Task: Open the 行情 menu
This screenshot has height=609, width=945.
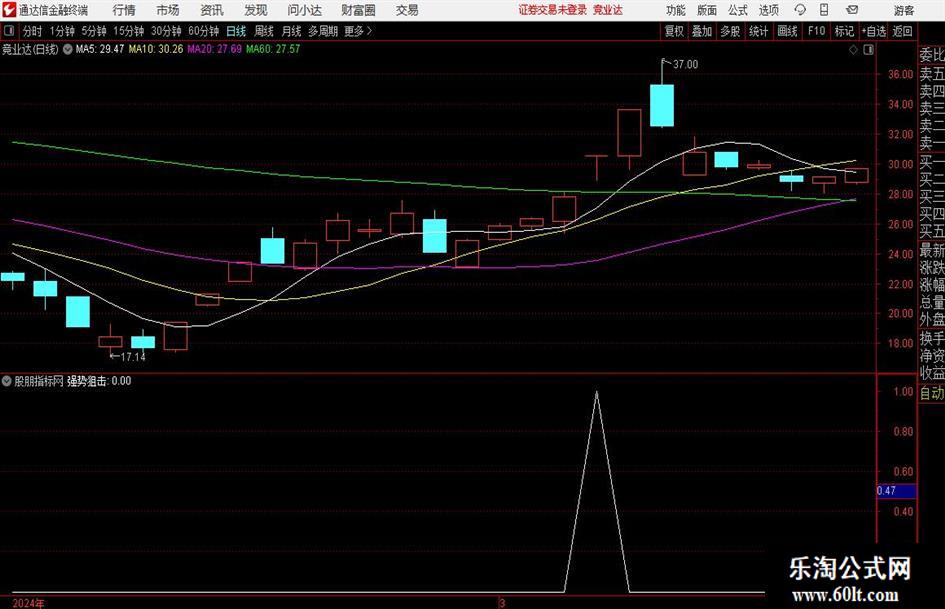Action: (x=124, y=10)
